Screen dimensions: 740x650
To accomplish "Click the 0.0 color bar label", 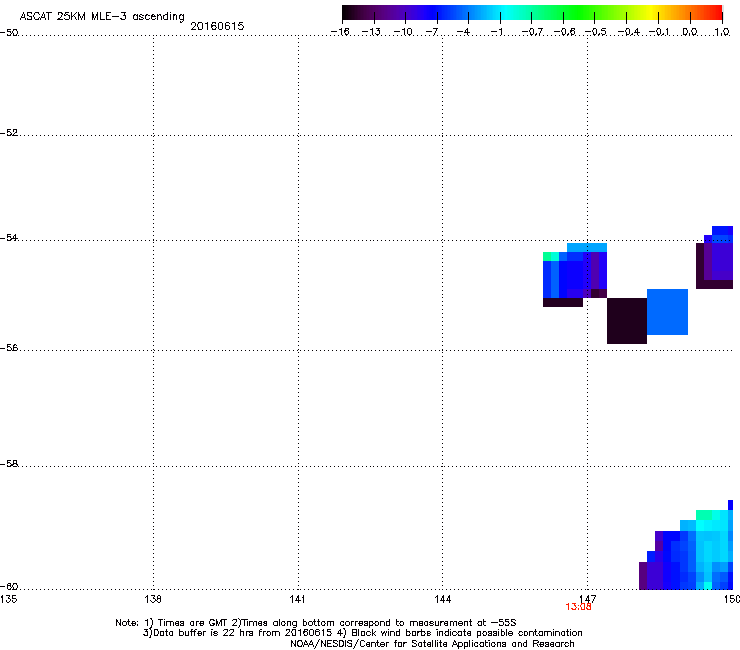I will pos(690,32).
